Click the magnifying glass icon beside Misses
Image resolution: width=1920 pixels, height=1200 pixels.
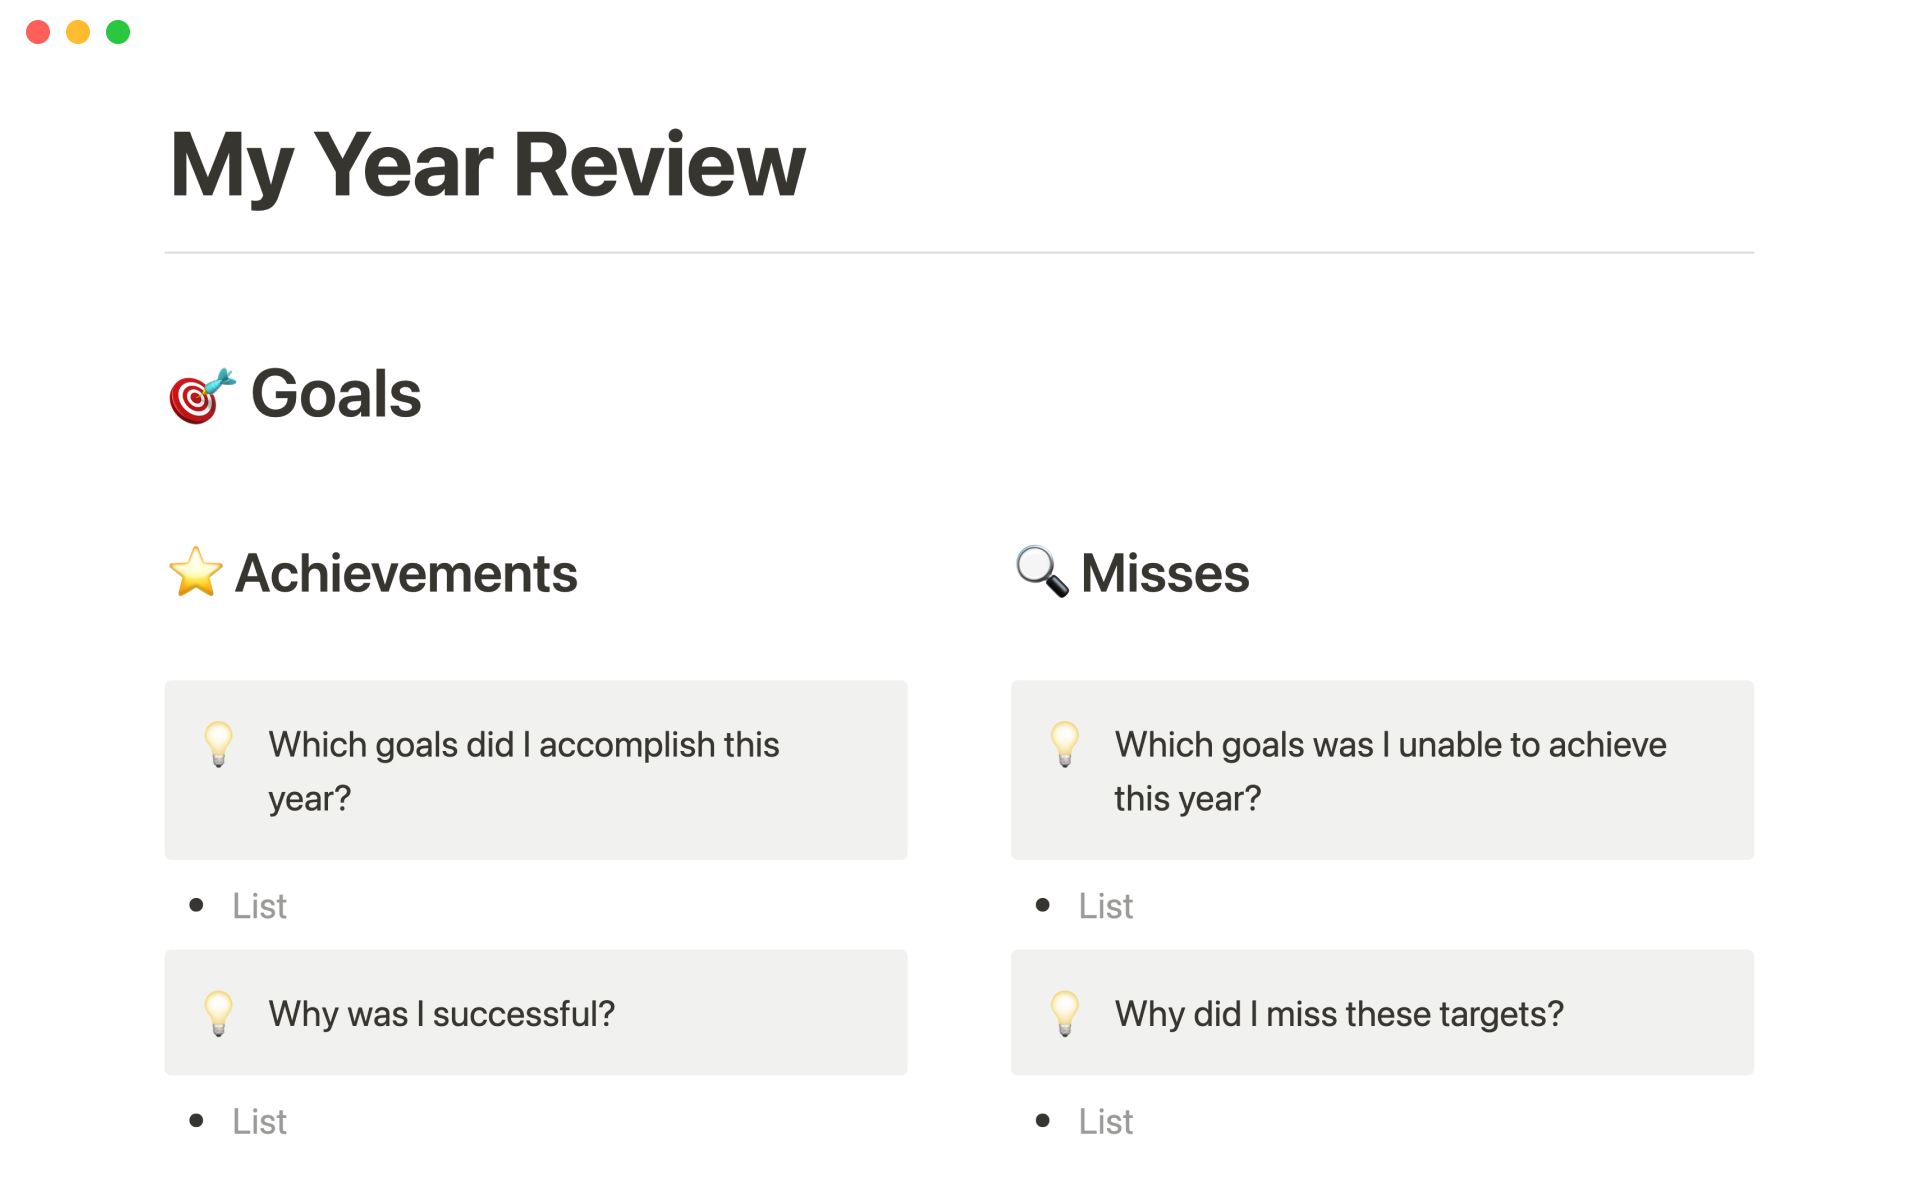pos(1041,572)
